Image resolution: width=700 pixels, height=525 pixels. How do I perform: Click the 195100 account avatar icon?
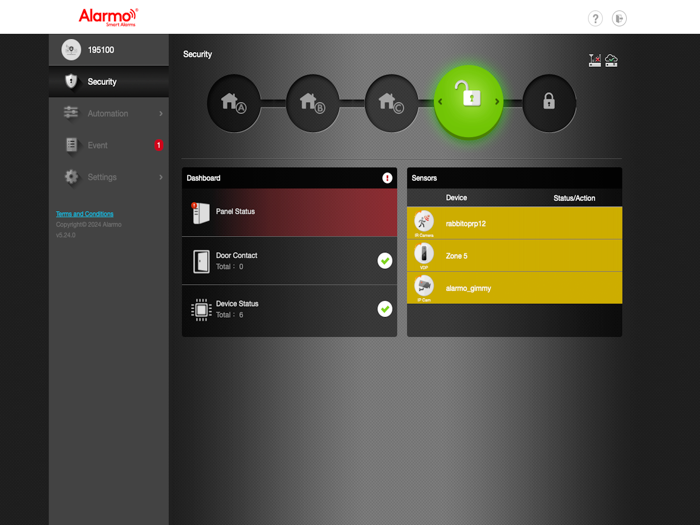(x=71, y=50)
